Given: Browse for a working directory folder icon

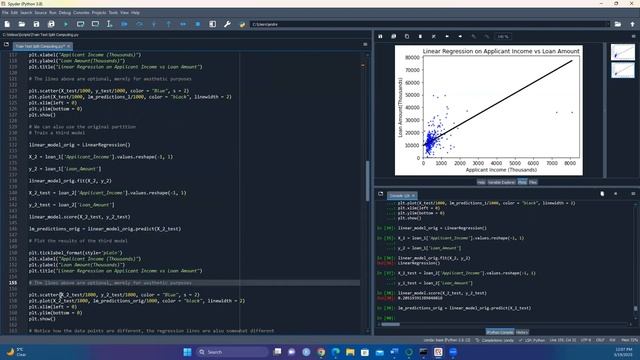Looking at the screenshot, I should (x=618, y=24).
